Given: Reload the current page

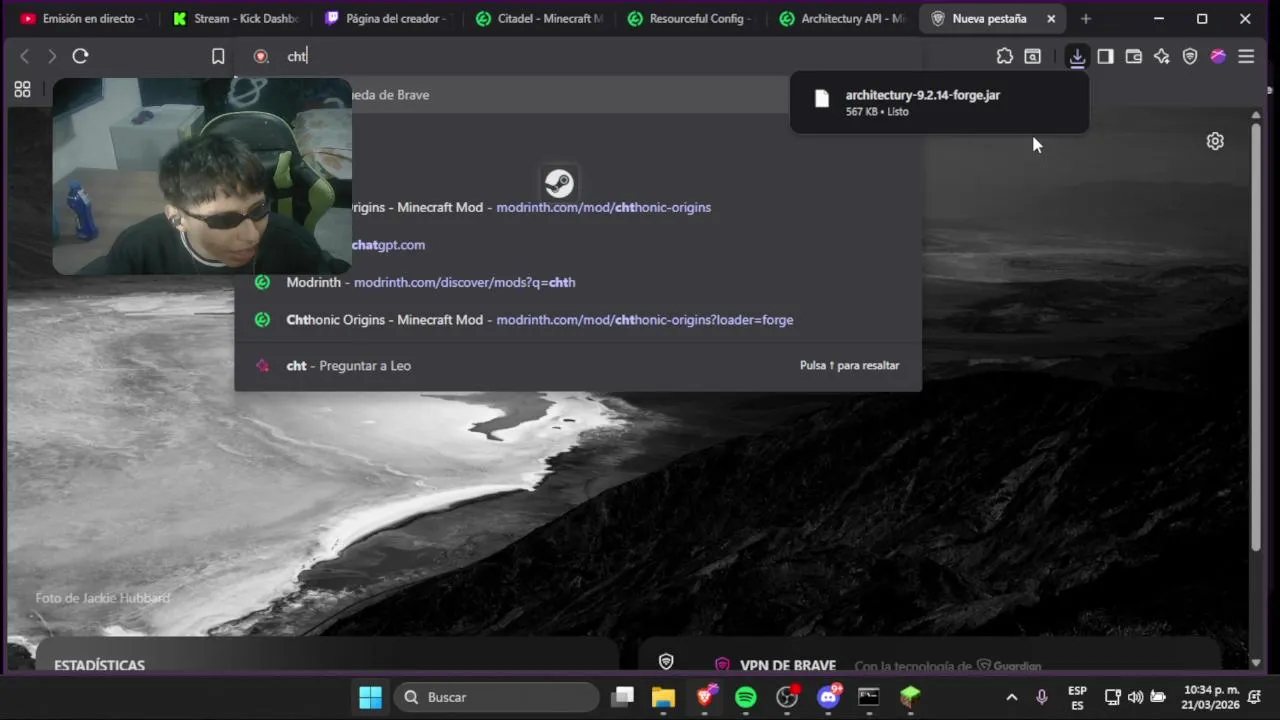Looking at the screenshot, I should [x=80, y=57].
